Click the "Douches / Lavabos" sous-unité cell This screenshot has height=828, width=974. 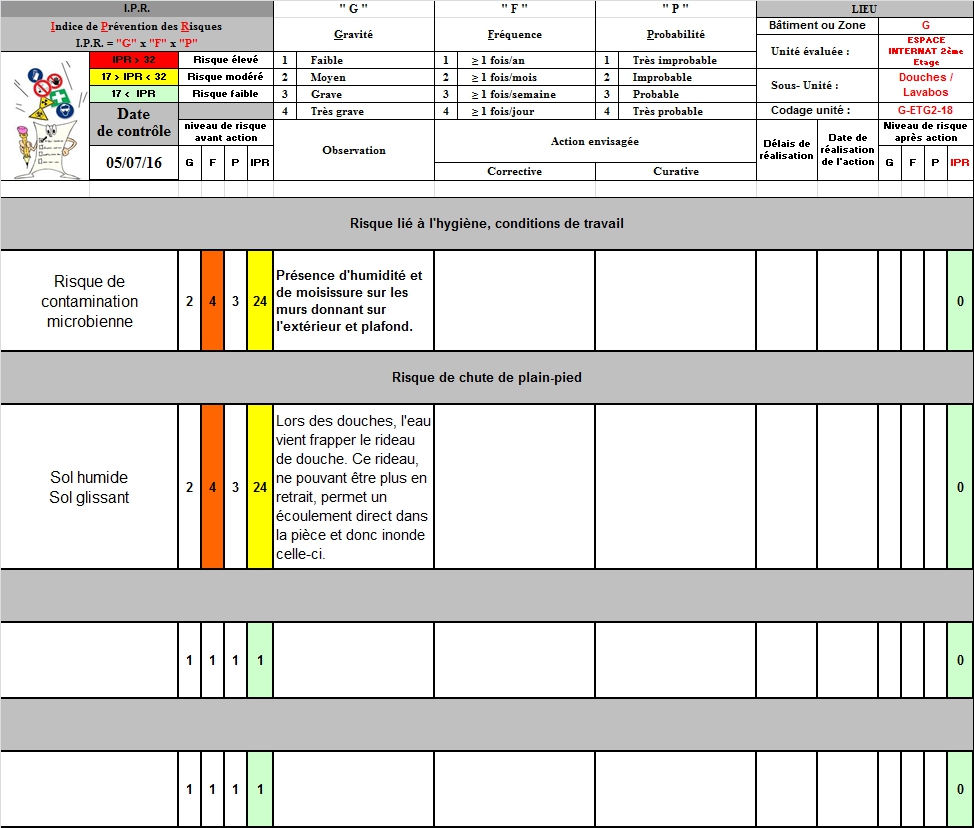[x=925, y=85]
